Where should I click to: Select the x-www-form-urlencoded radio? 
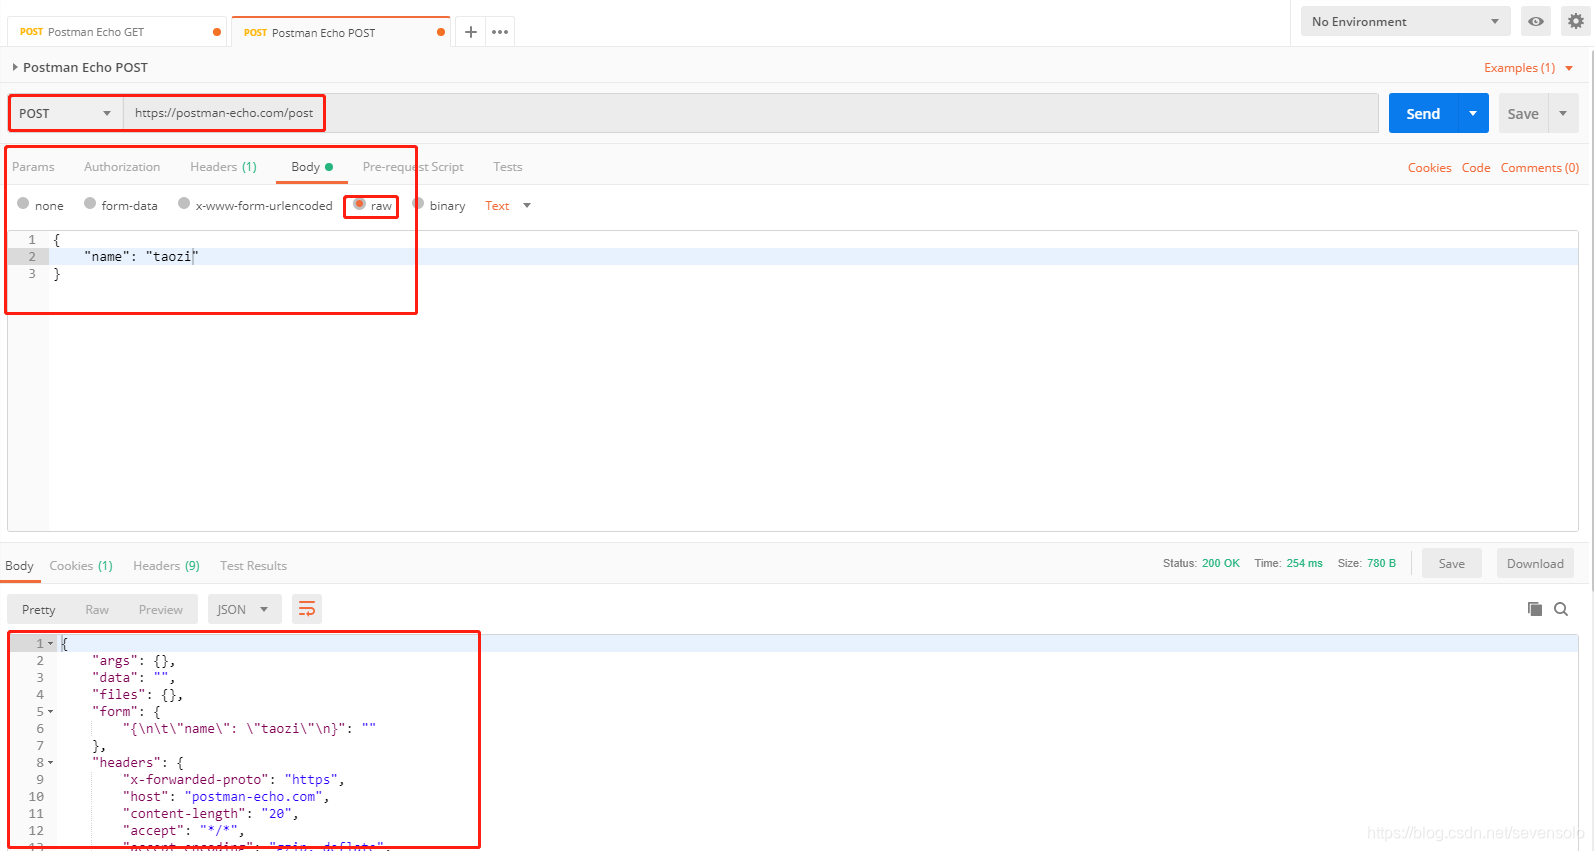[184, 204]
